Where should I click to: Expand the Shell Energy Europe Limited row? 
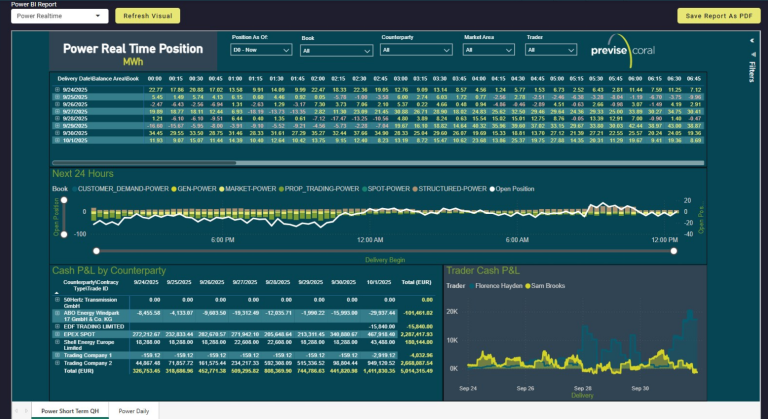pos(57,341)
